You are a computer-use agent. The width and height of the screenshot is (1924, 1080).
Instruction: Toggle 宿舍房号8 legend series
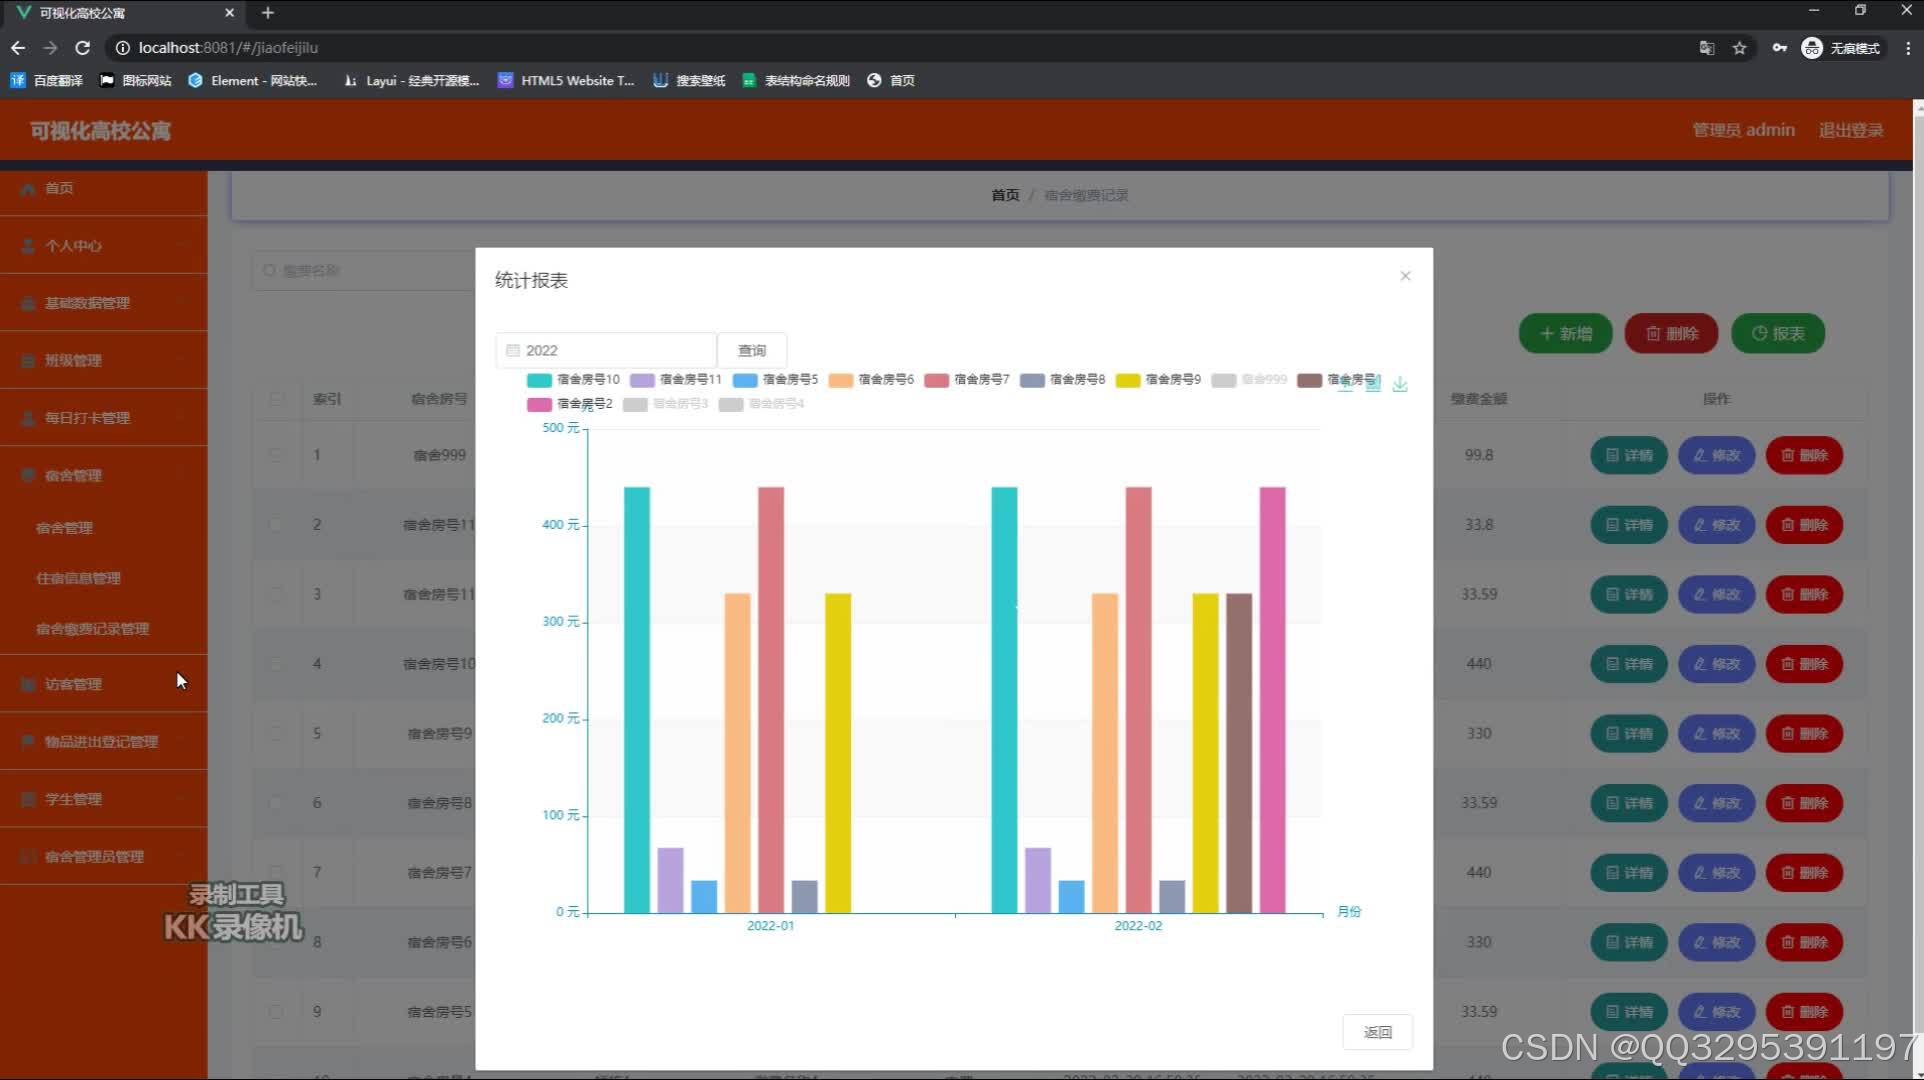(1063, 380)
